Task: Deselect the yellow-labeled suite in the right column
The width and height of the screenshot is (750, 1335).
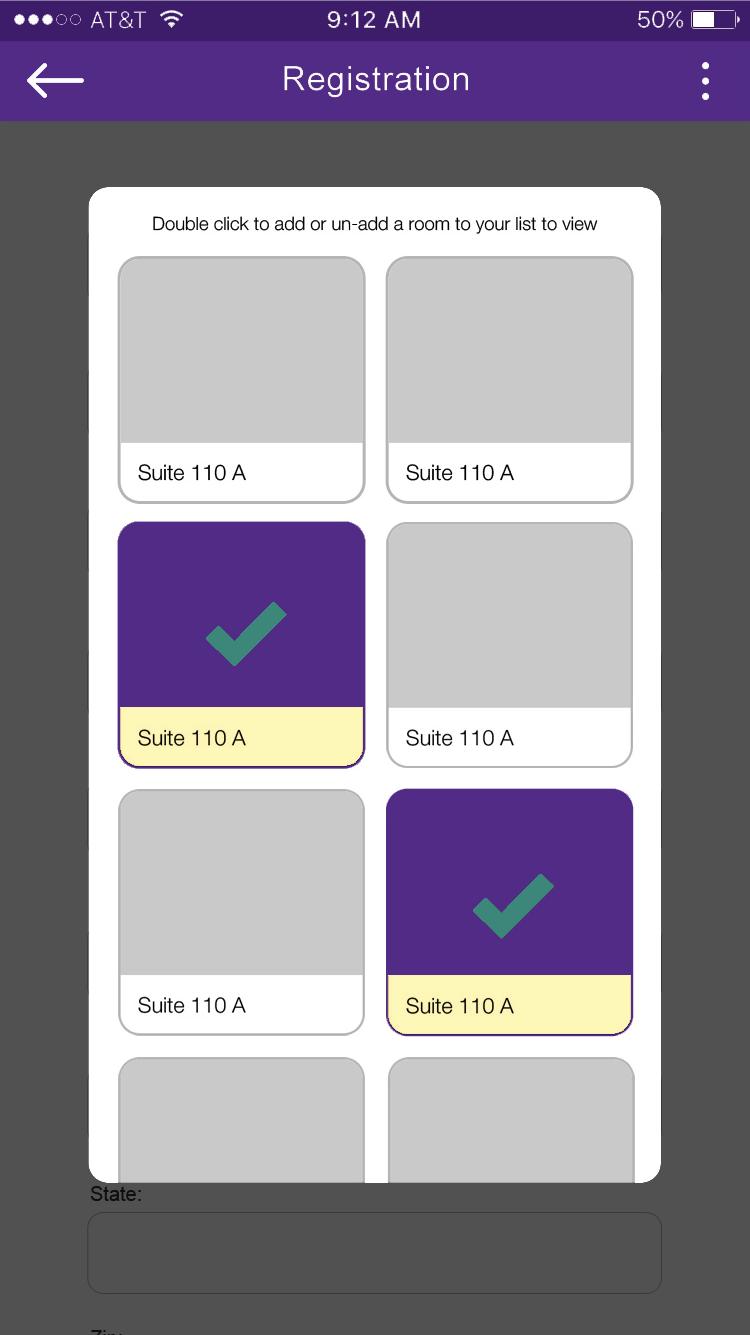Action: [509, 1005]
